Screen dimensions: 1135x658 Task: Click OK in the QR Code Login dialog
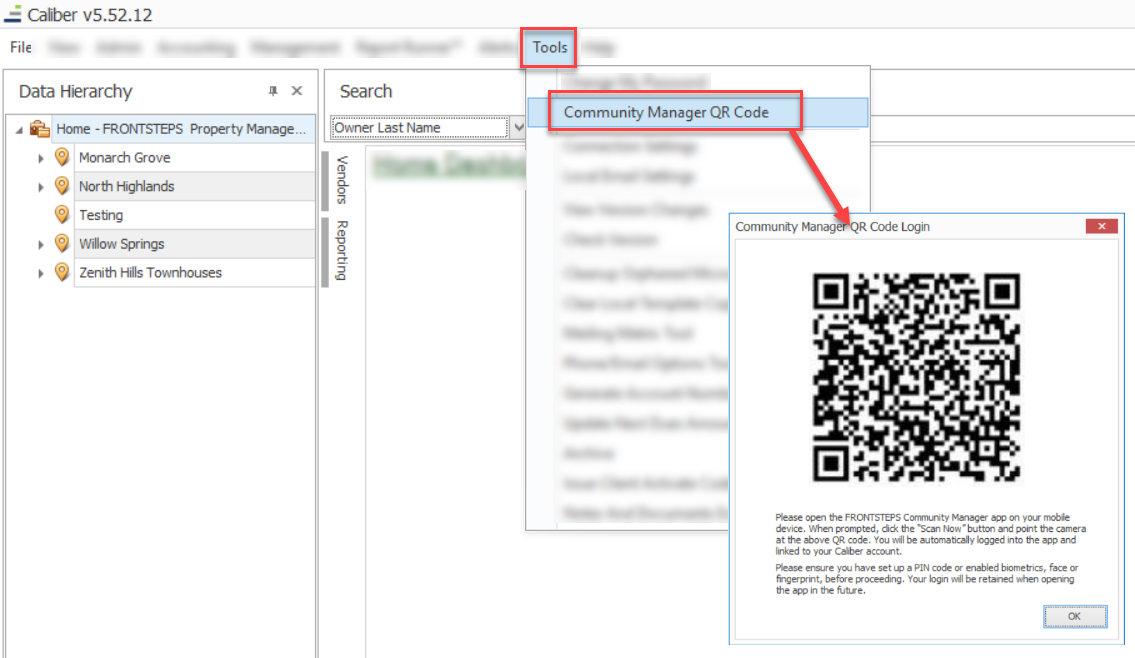[1075, 616]
